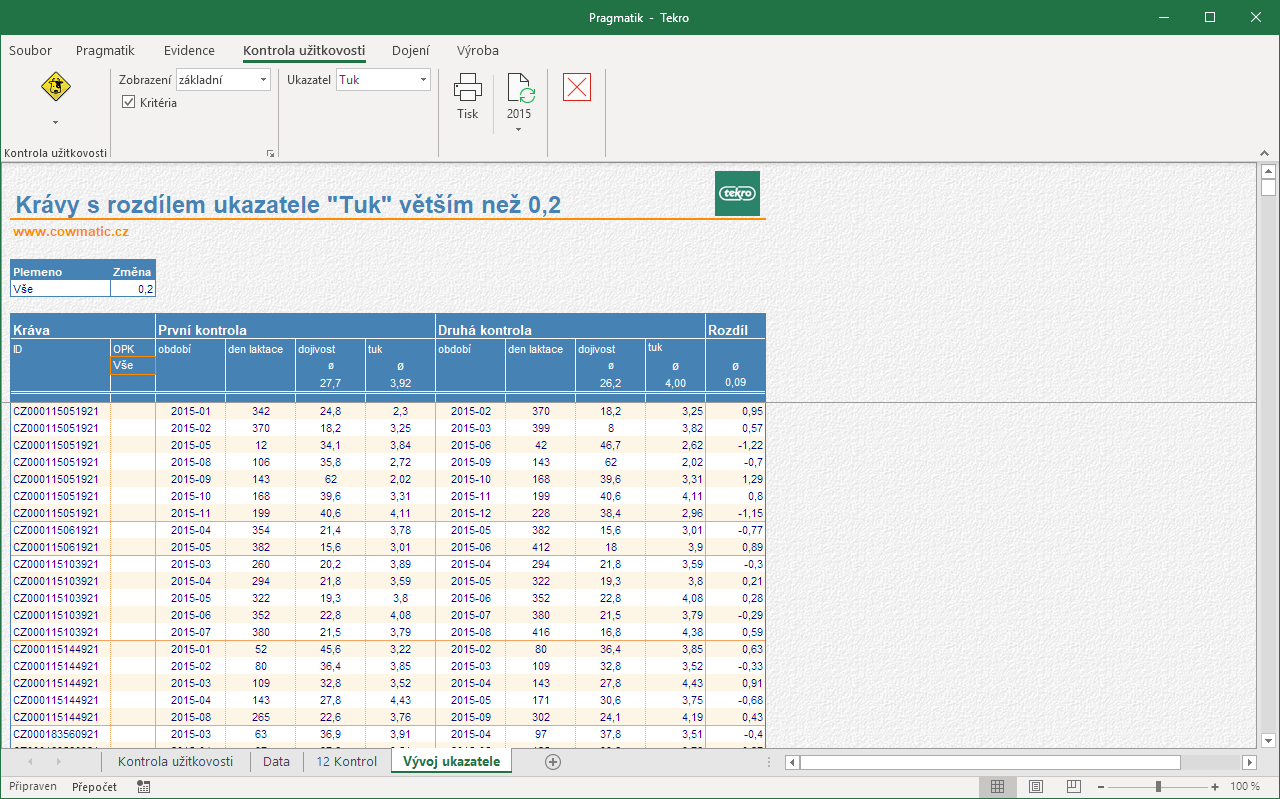Open the Data sheet tab

[276, 761]
